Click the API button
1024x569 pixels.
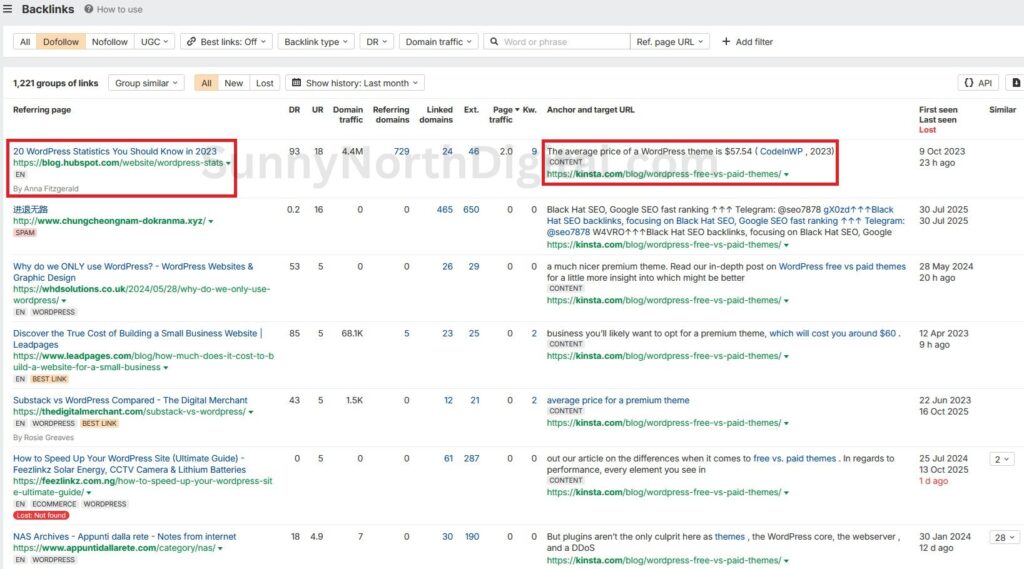(978, 83)
